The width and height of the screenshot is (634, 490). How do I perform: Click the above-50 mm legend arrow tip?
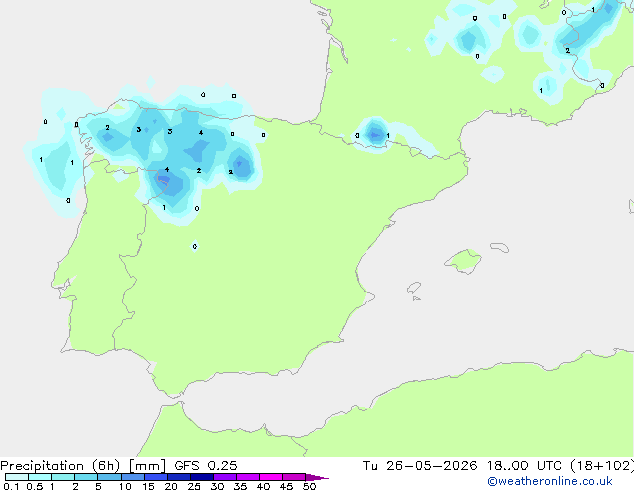[x=317, y=477]
